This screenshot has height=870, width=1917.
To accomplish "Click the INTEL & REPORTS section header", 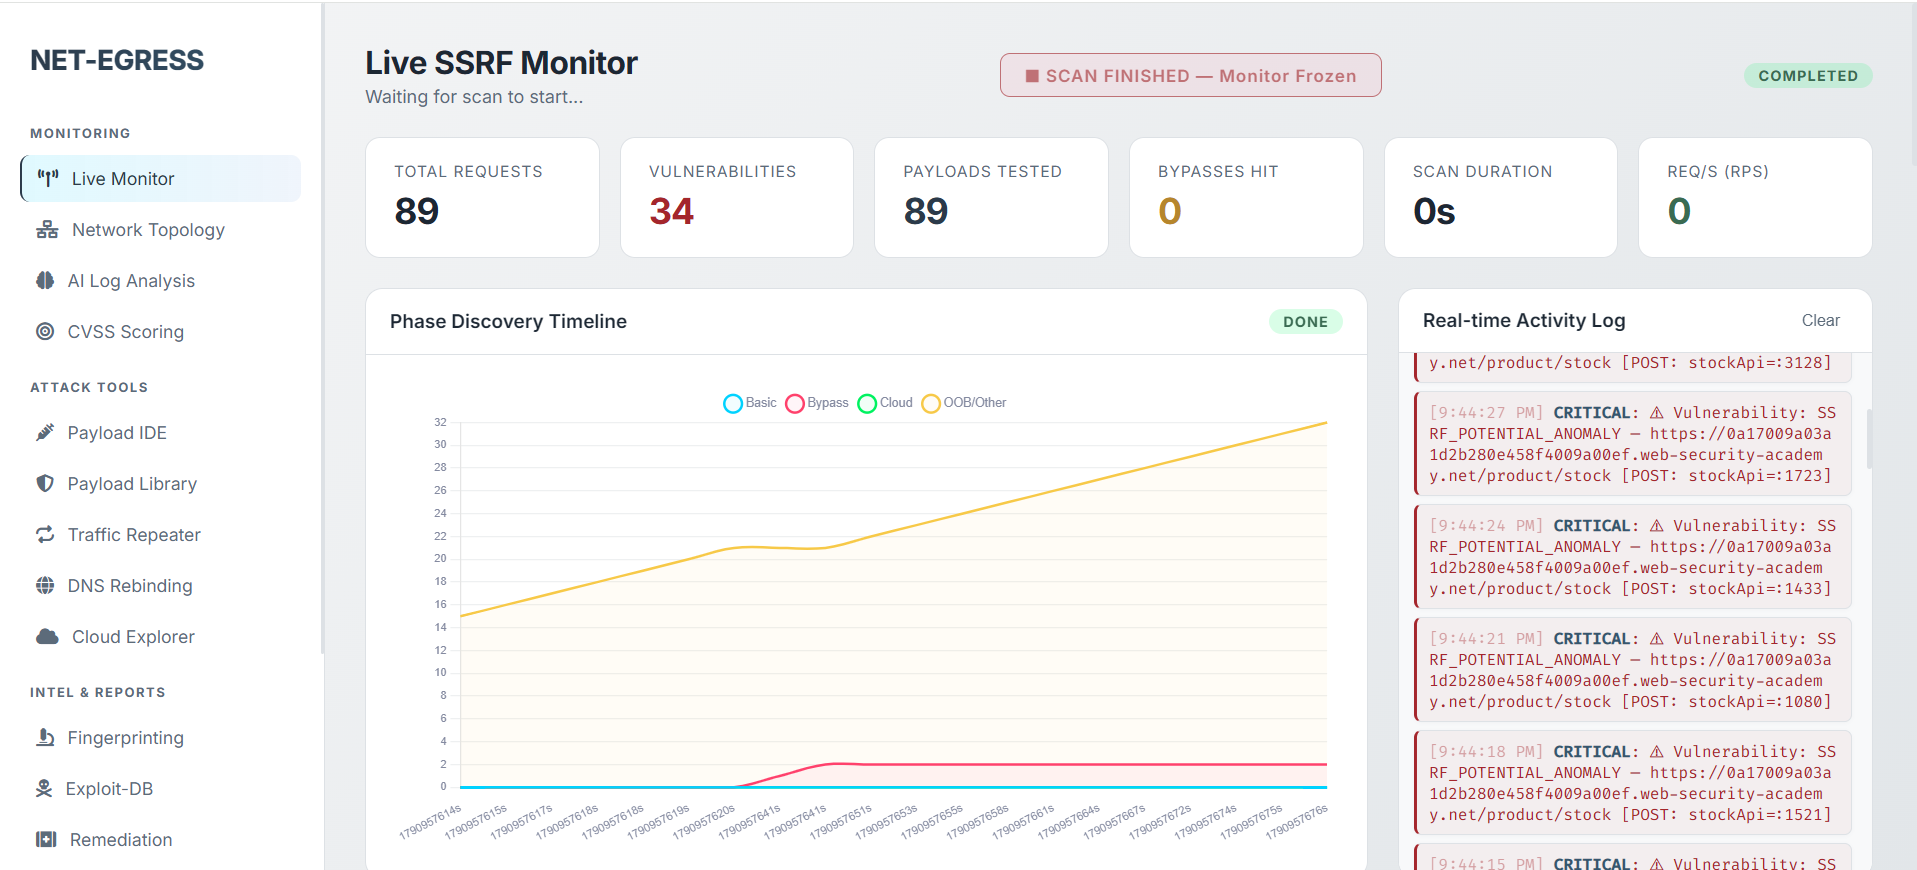I will coord(98,693).
